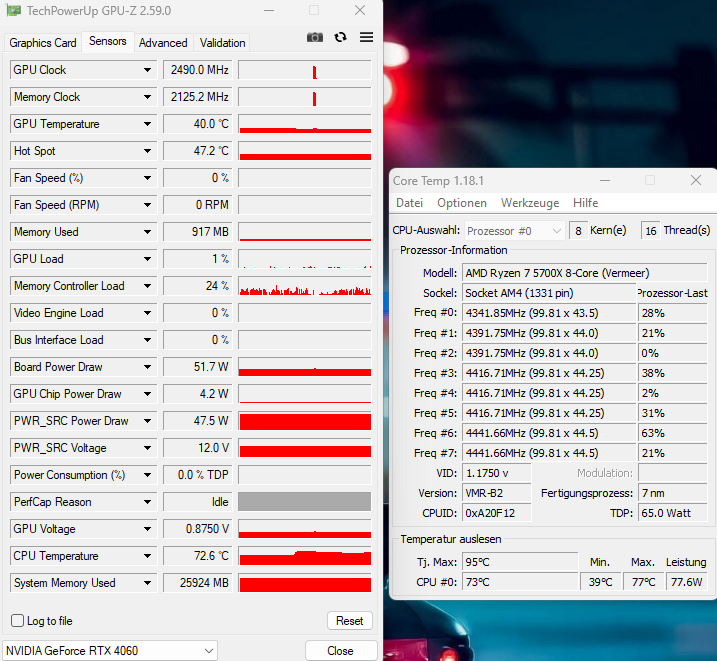Viewport: 717px width, 661px height.
Task: Open the PWR_SRC Power Draw dropdown
Action: [x=147, y=421]
